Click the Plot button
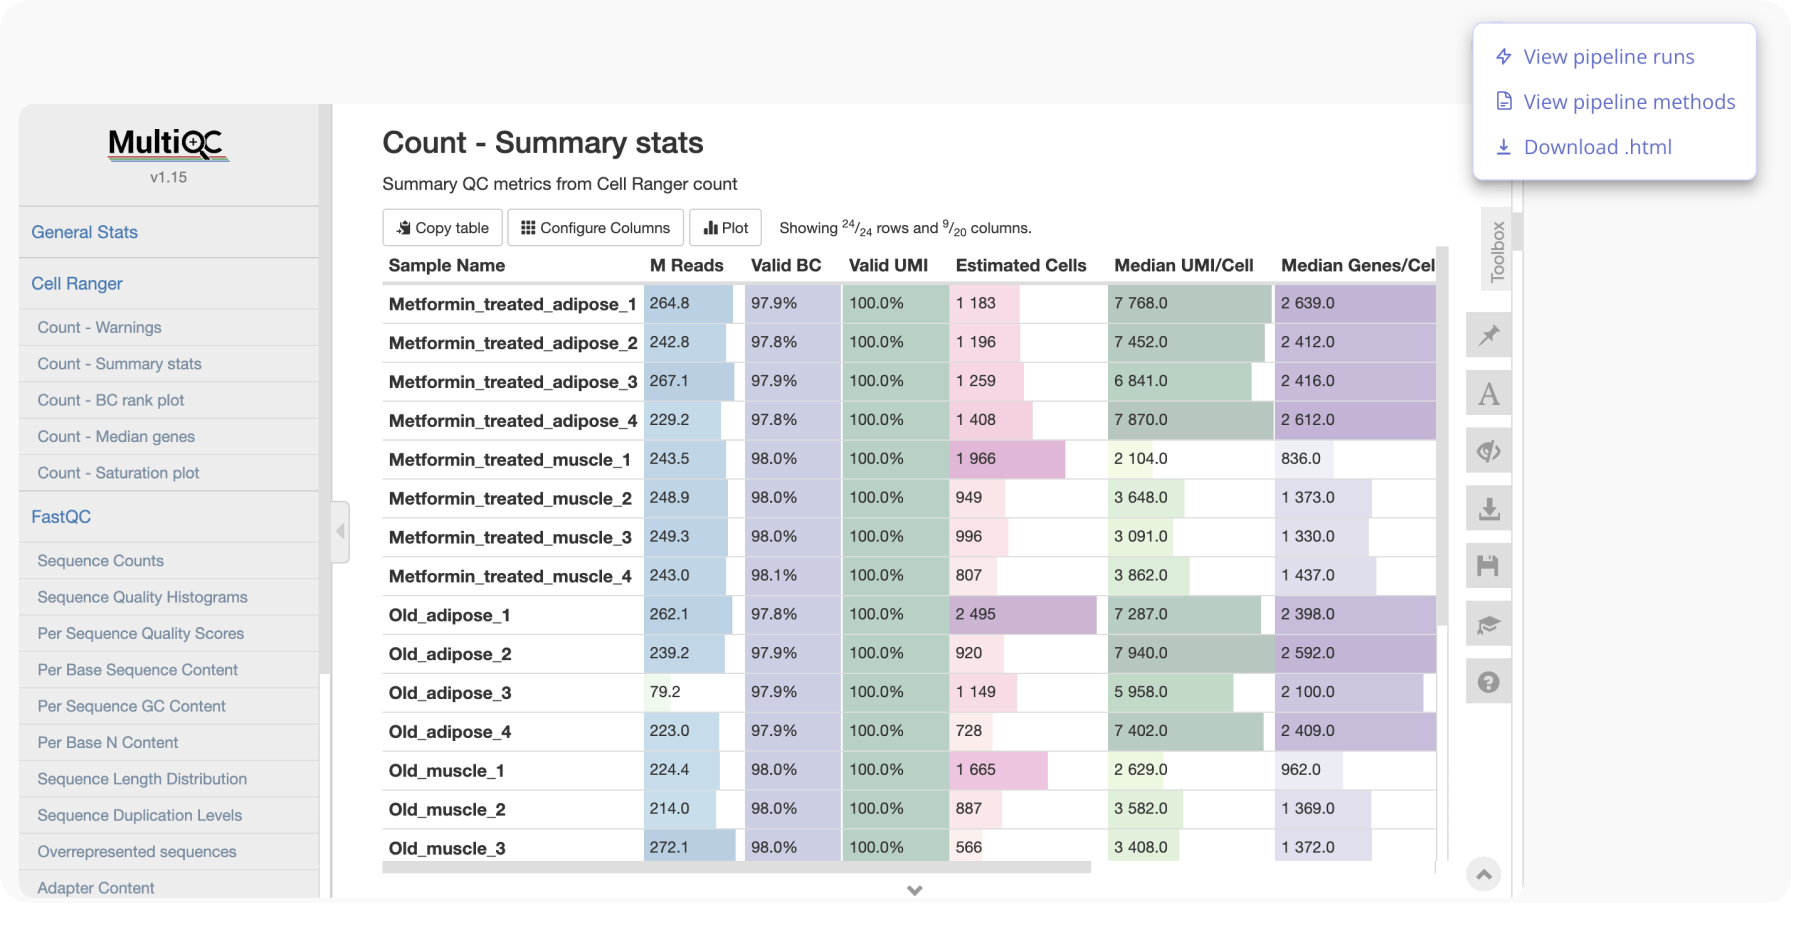This screenshot has height=933, width=1806. tap(726, 228)
